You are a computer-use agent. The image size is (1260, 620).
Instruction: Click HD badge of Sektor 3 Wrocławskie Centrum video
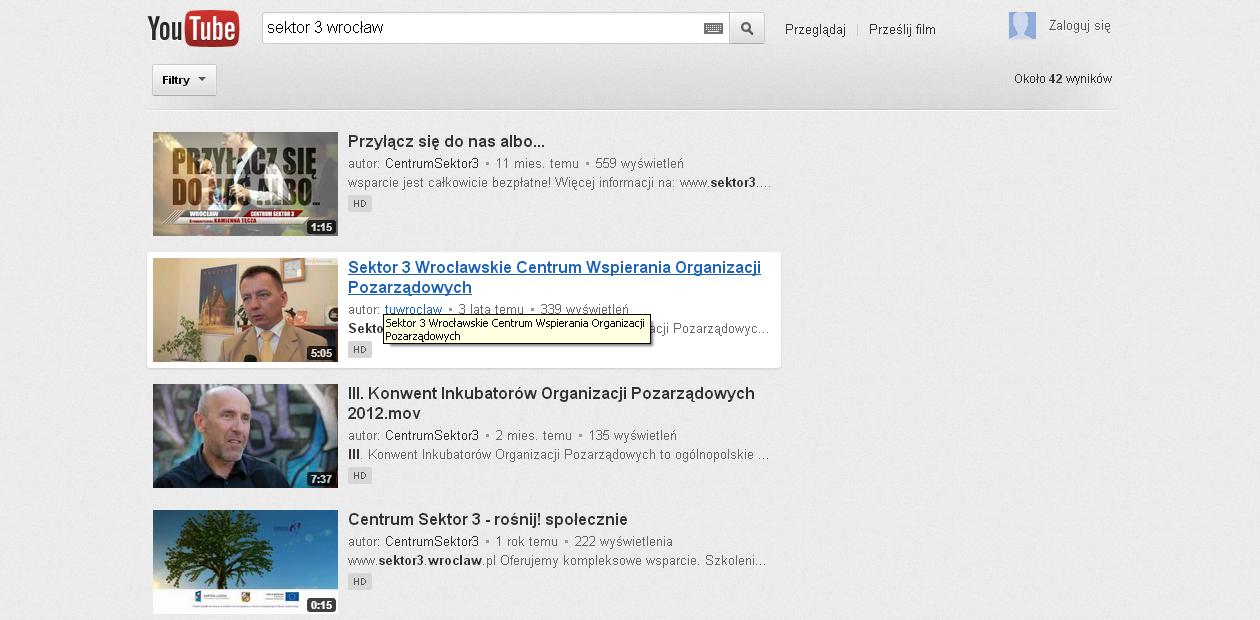click(x=360, y=349)
